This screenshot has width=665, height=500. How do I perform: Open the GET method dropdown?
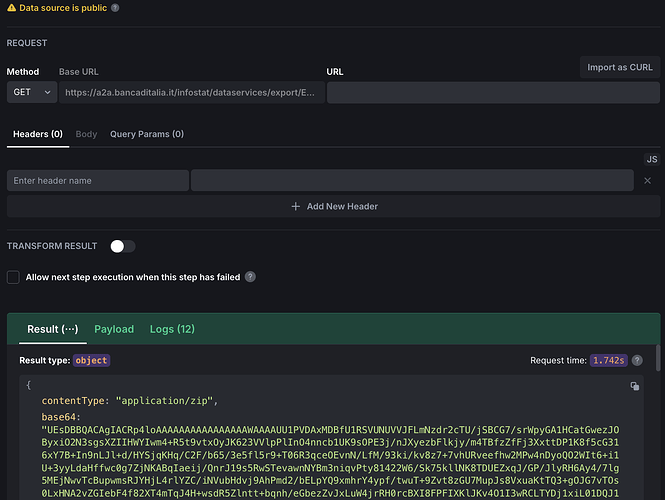pyautogui.click(x=32, y=92)
